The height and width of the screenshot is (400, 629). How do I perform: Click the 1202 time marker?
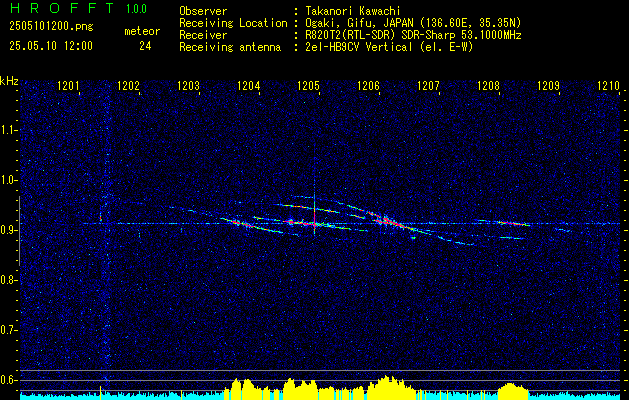pos(128,86)
